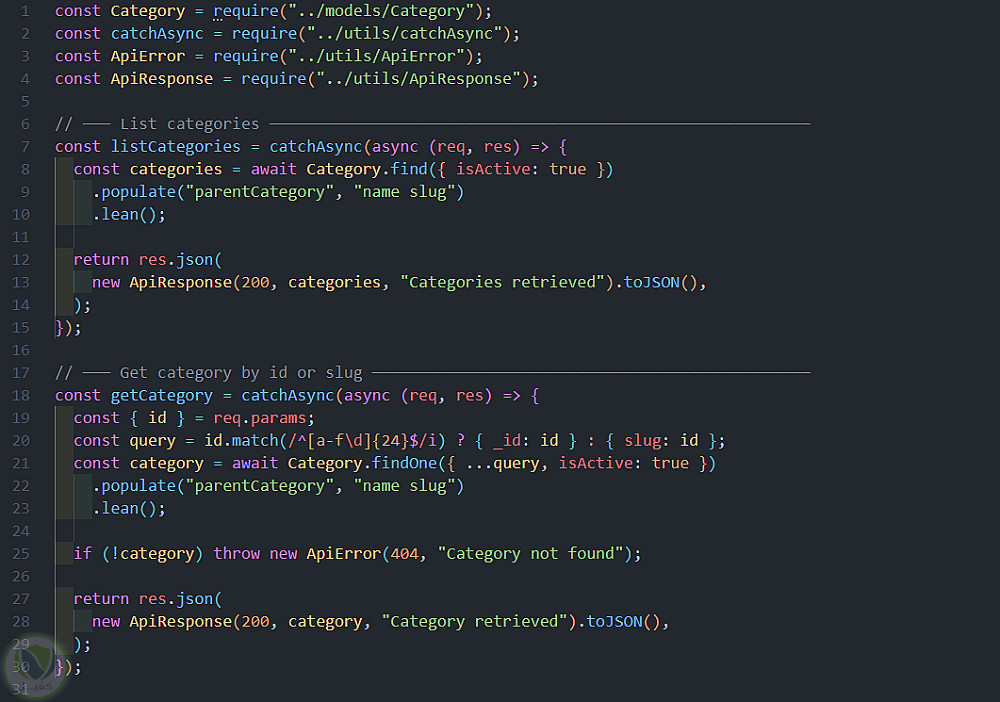Click the throw keyword on line 25
Image resolution: width=1000 pixels, height=702 pixels.
point(237,554)
